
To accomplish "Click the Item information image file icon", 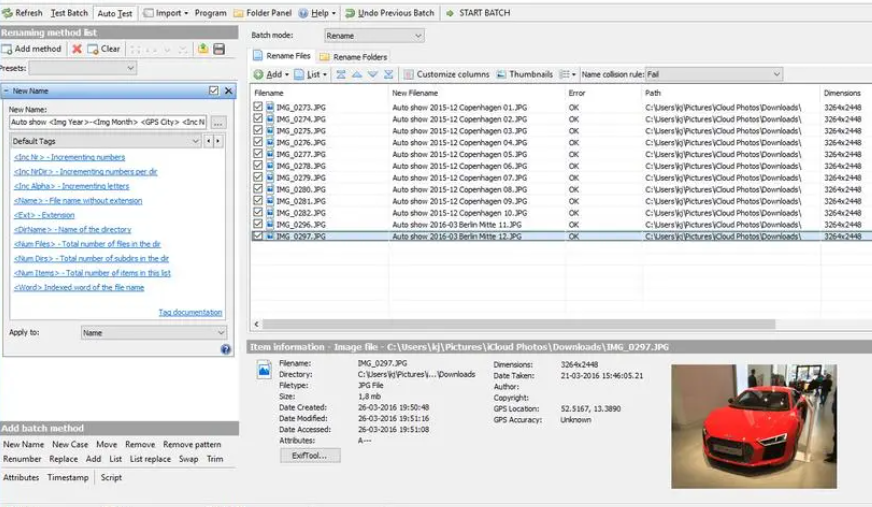I will 264,370.
